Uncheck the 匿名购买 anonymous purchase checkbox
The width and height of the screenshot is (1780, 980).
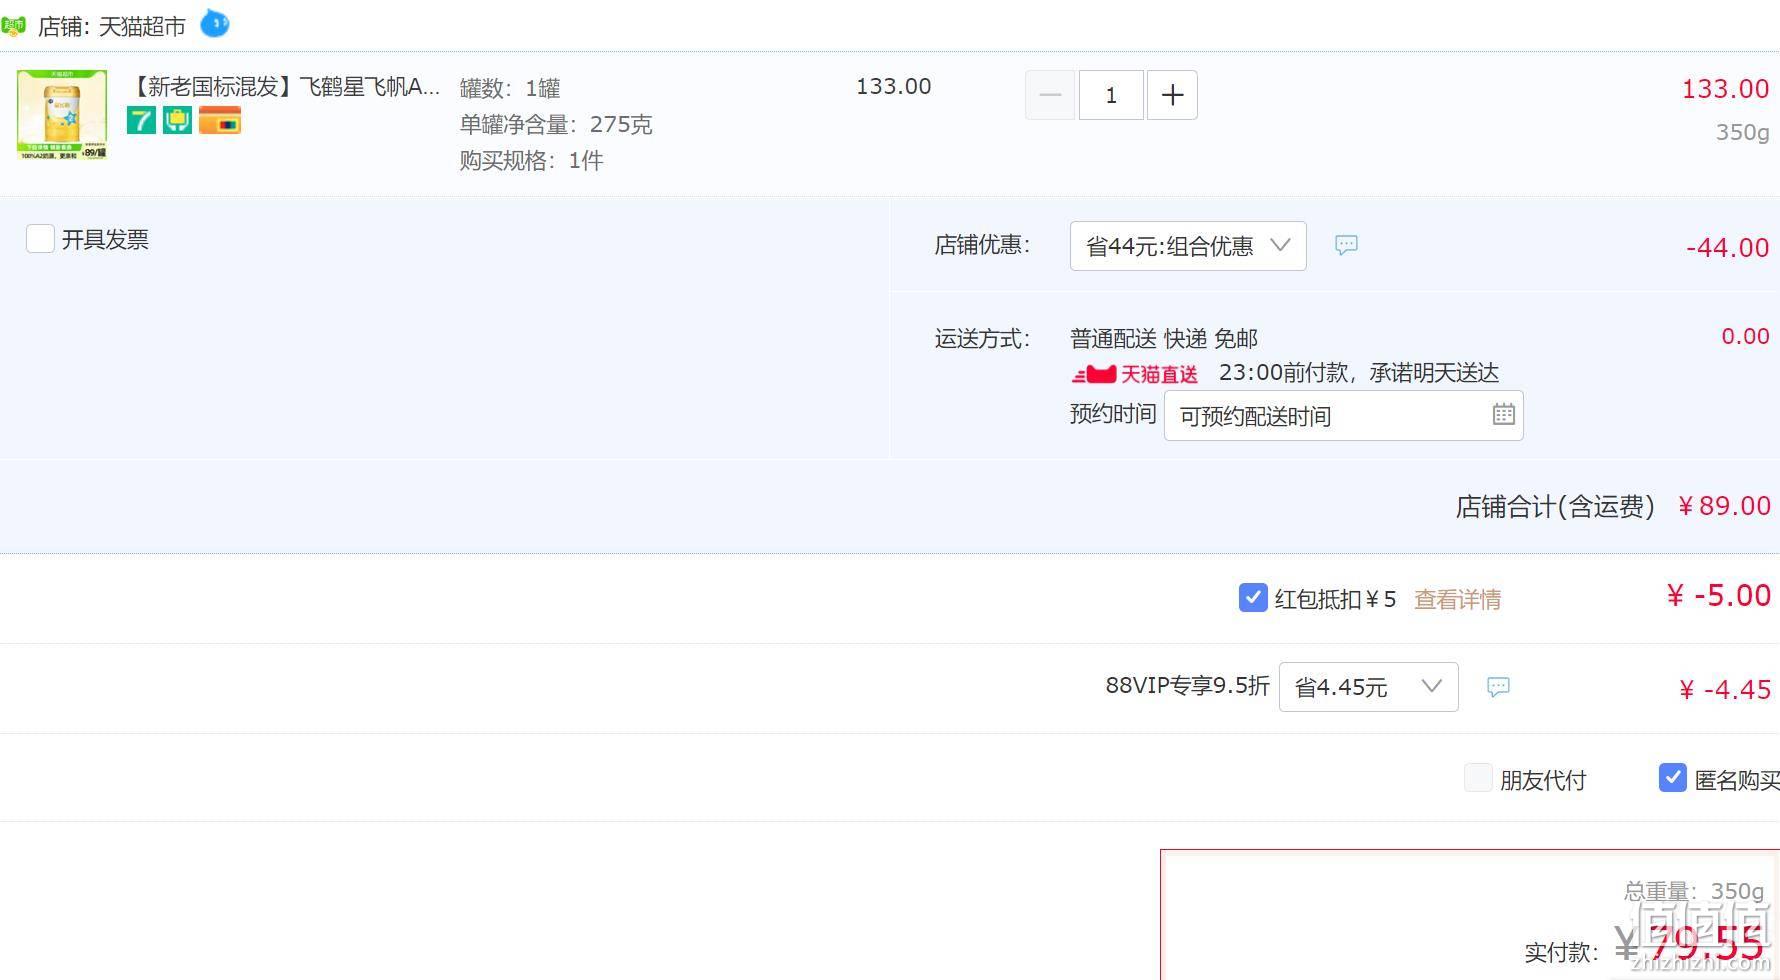click(x=1673, y=778)
